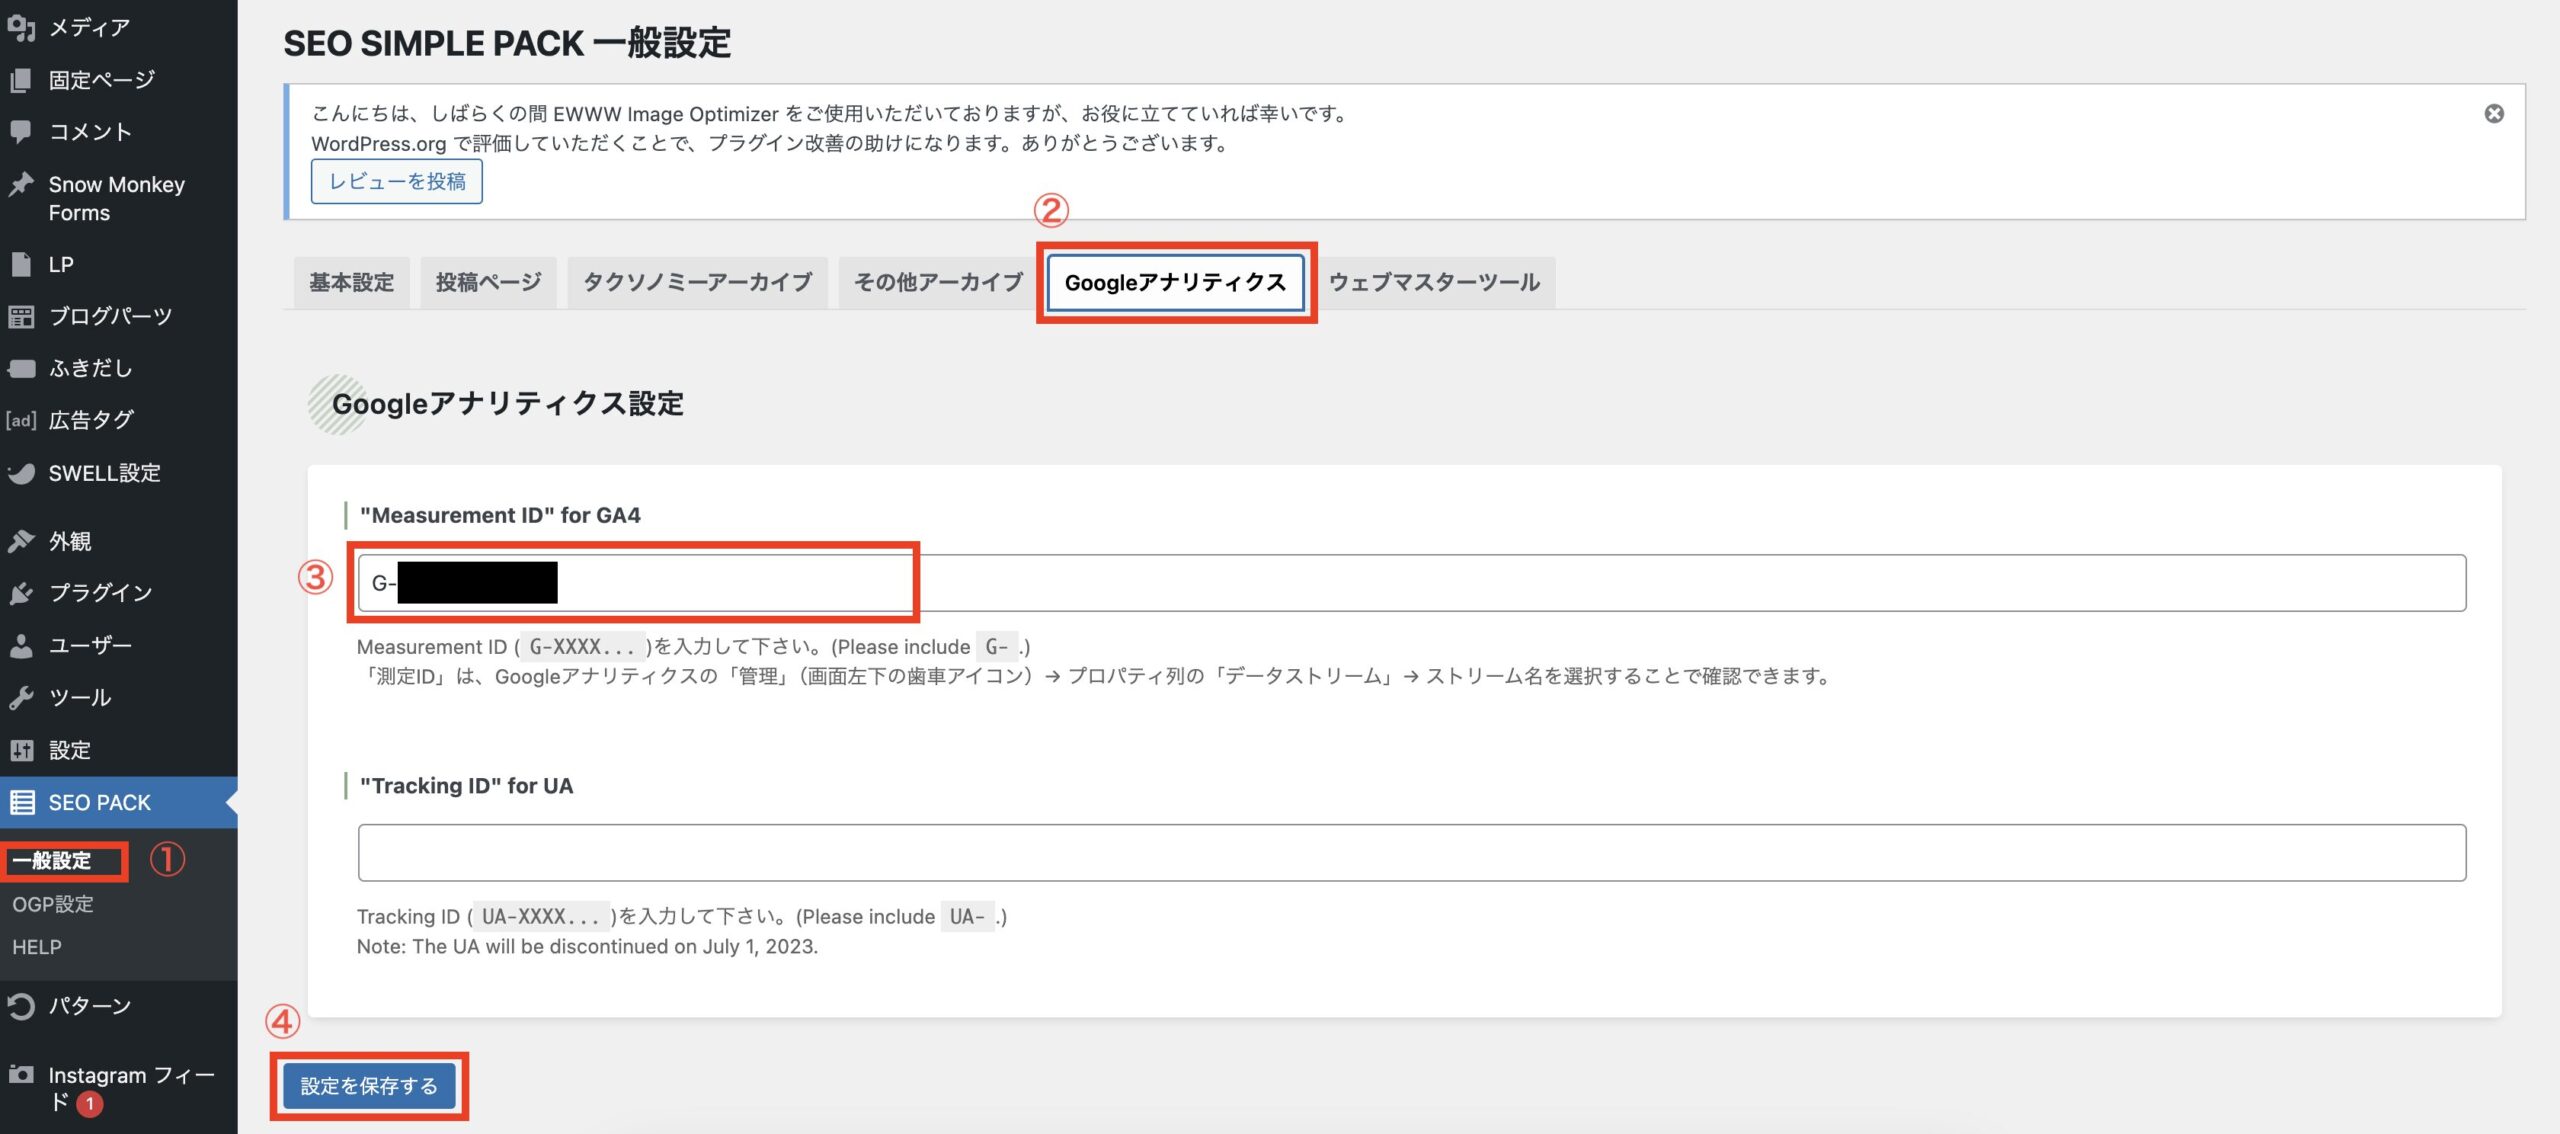
Task: Open the 一般設定 submenu item
Action: click(52, 860)
